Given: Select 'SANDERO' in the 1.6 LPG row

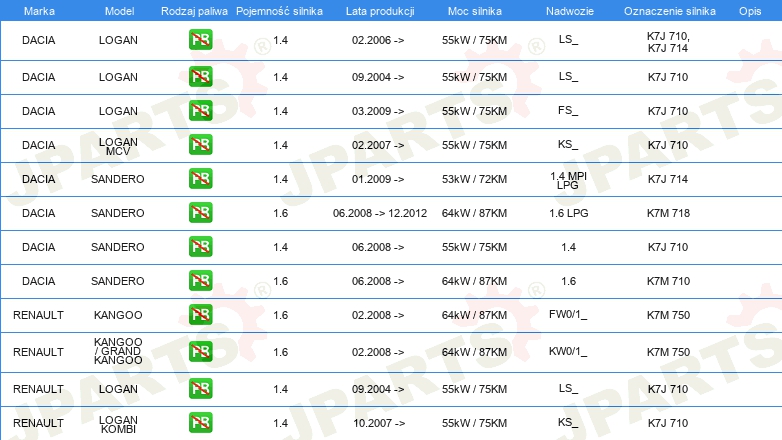Looking at the screenshot, I should [118, 213].
